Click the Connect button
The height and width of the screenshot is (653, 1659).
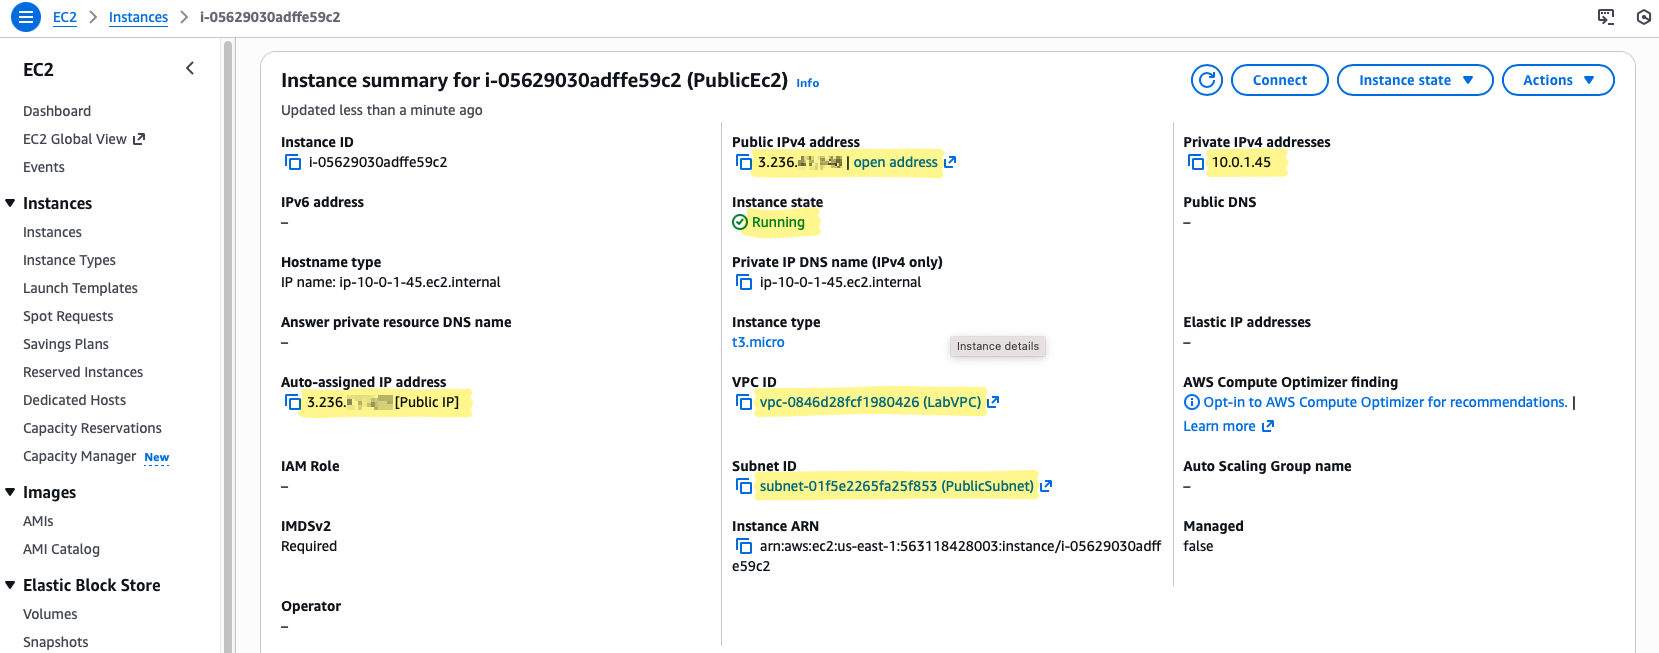tap(1279, 80)
